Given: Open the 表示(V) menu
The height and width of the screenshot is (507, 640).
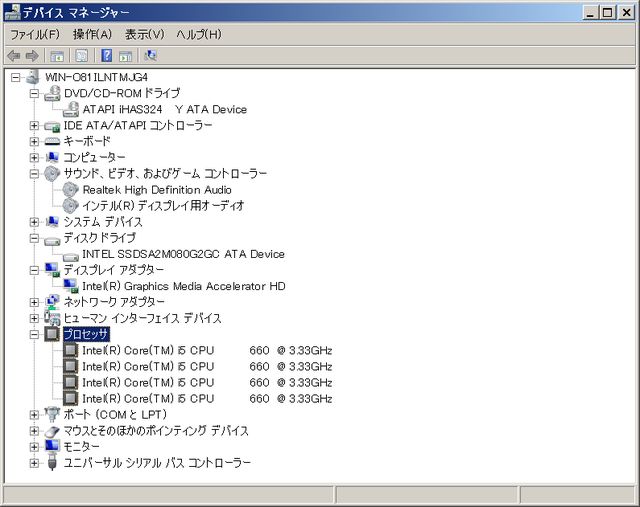Looking at the screenshot, I should tap(144, 34).
